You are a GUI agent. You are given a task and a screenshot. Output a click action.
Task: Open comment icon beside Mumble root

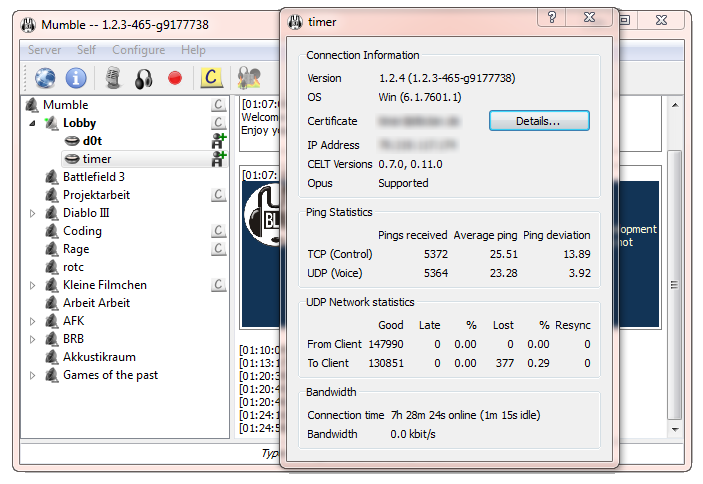(218, 105)
